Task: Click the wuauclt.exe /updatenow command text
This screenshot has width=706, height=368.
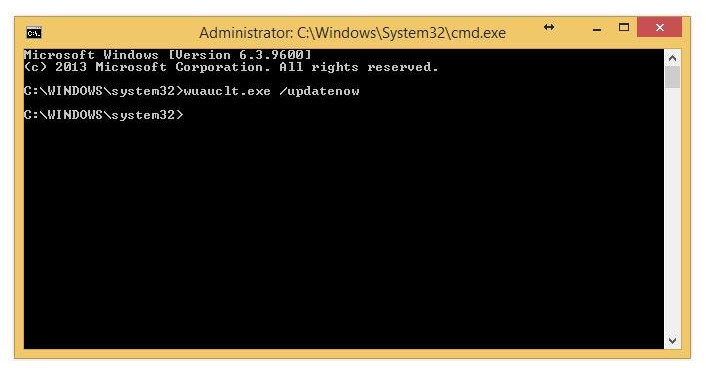Action: point(272,91)
